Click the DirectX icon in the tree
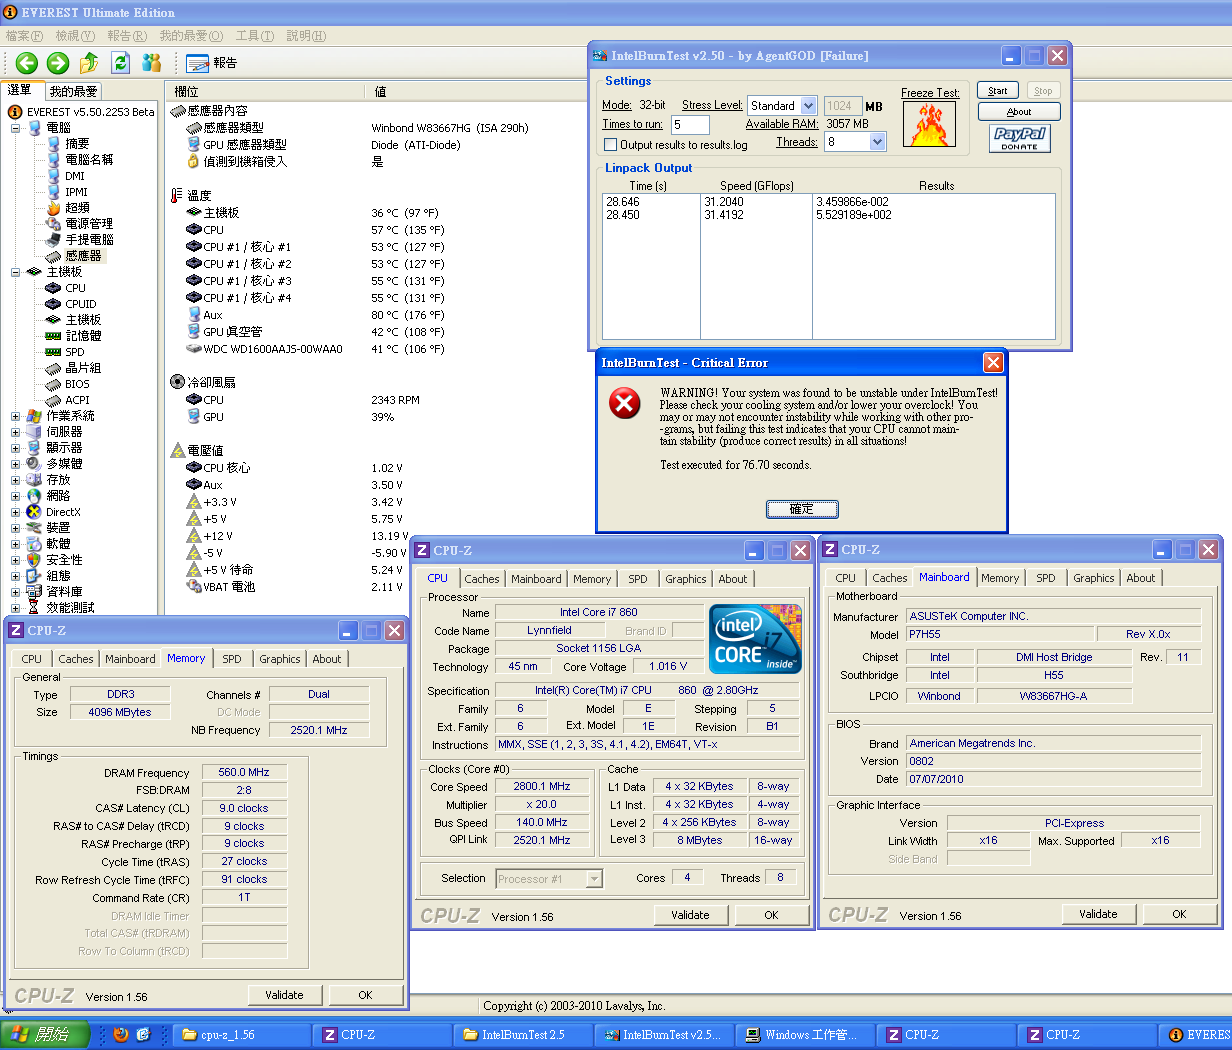 point(34,512)
